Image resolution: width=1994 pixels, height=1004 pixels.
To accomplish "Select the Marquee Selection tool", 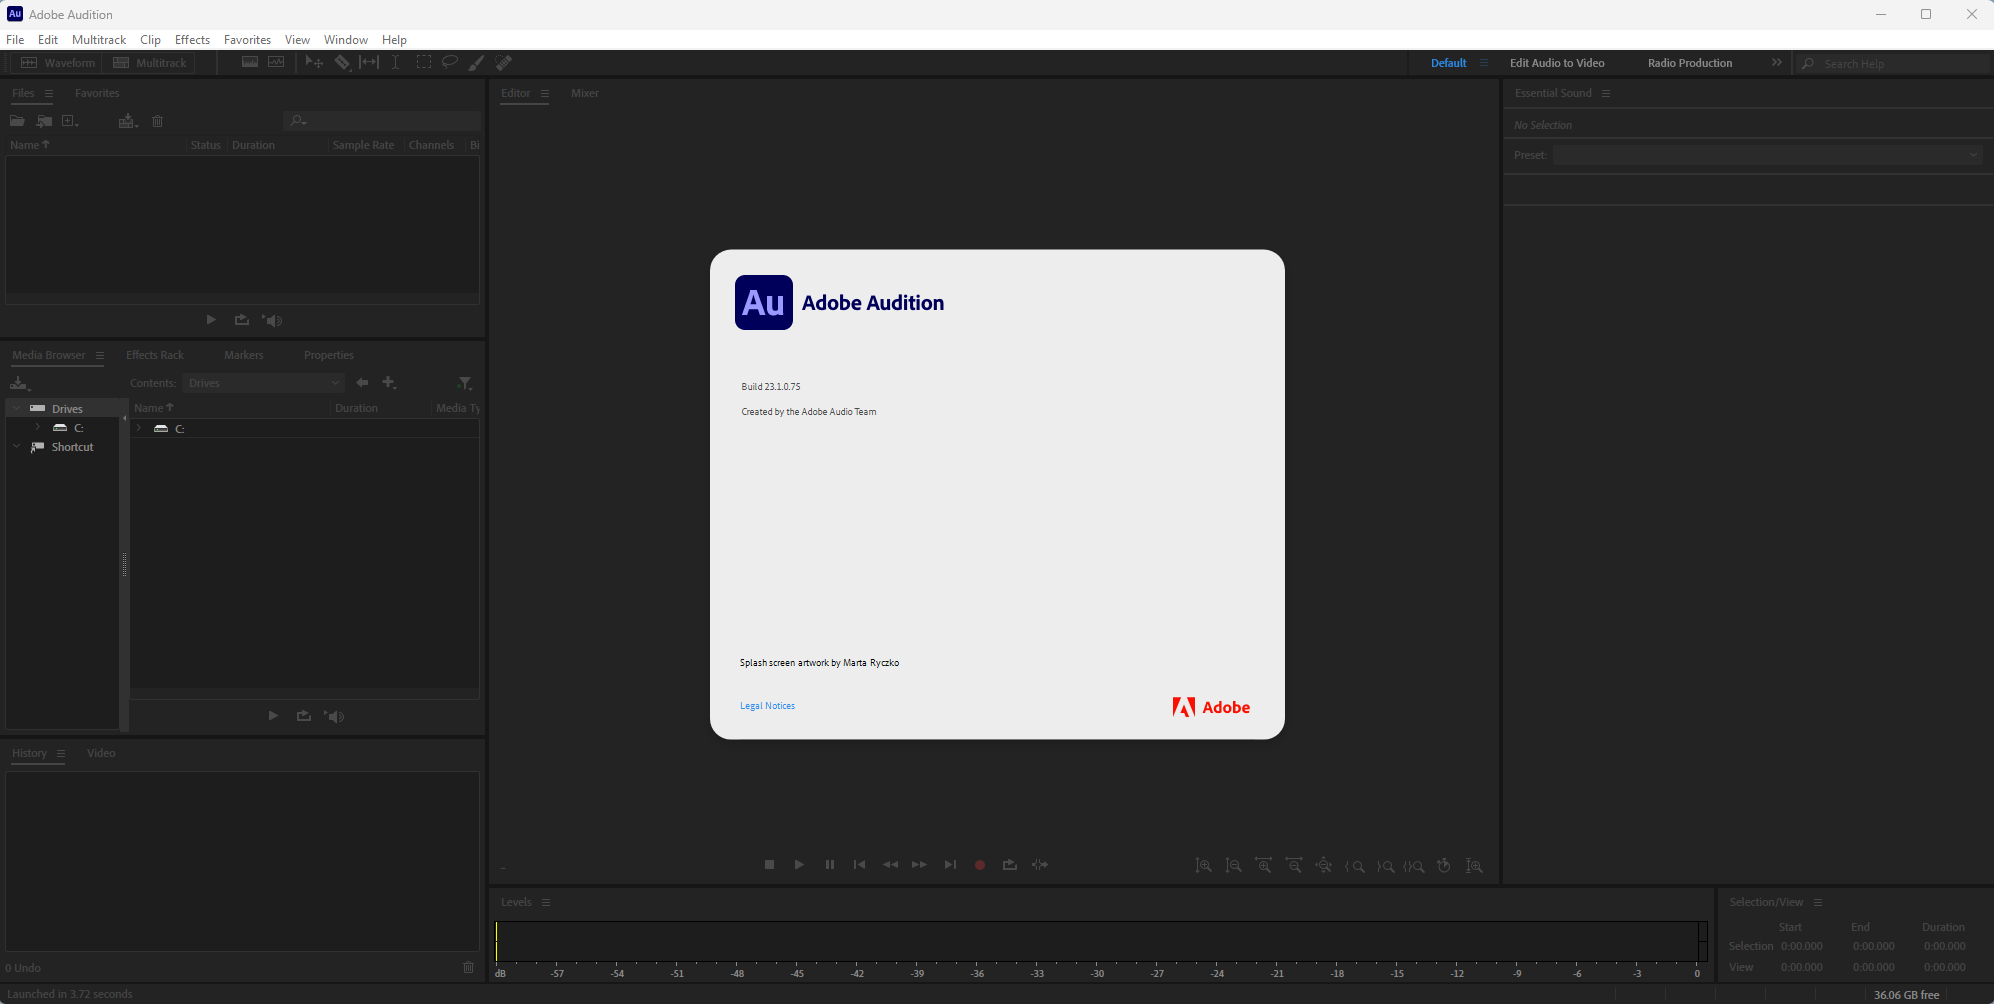I will (x=424, y=62).
